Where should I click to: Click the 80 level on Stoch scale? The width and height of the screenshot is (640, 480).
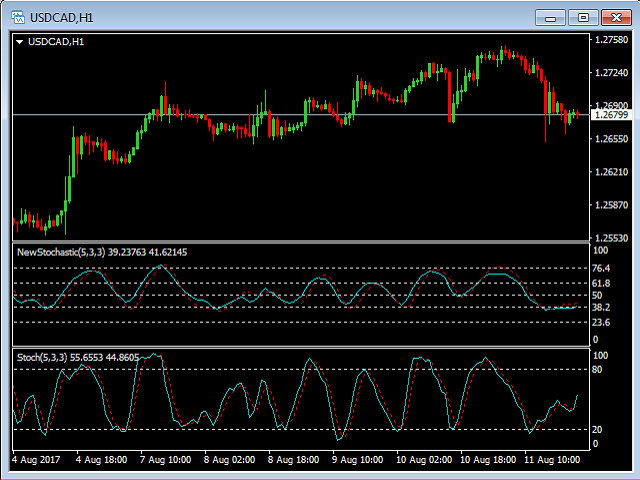[598, 369]
